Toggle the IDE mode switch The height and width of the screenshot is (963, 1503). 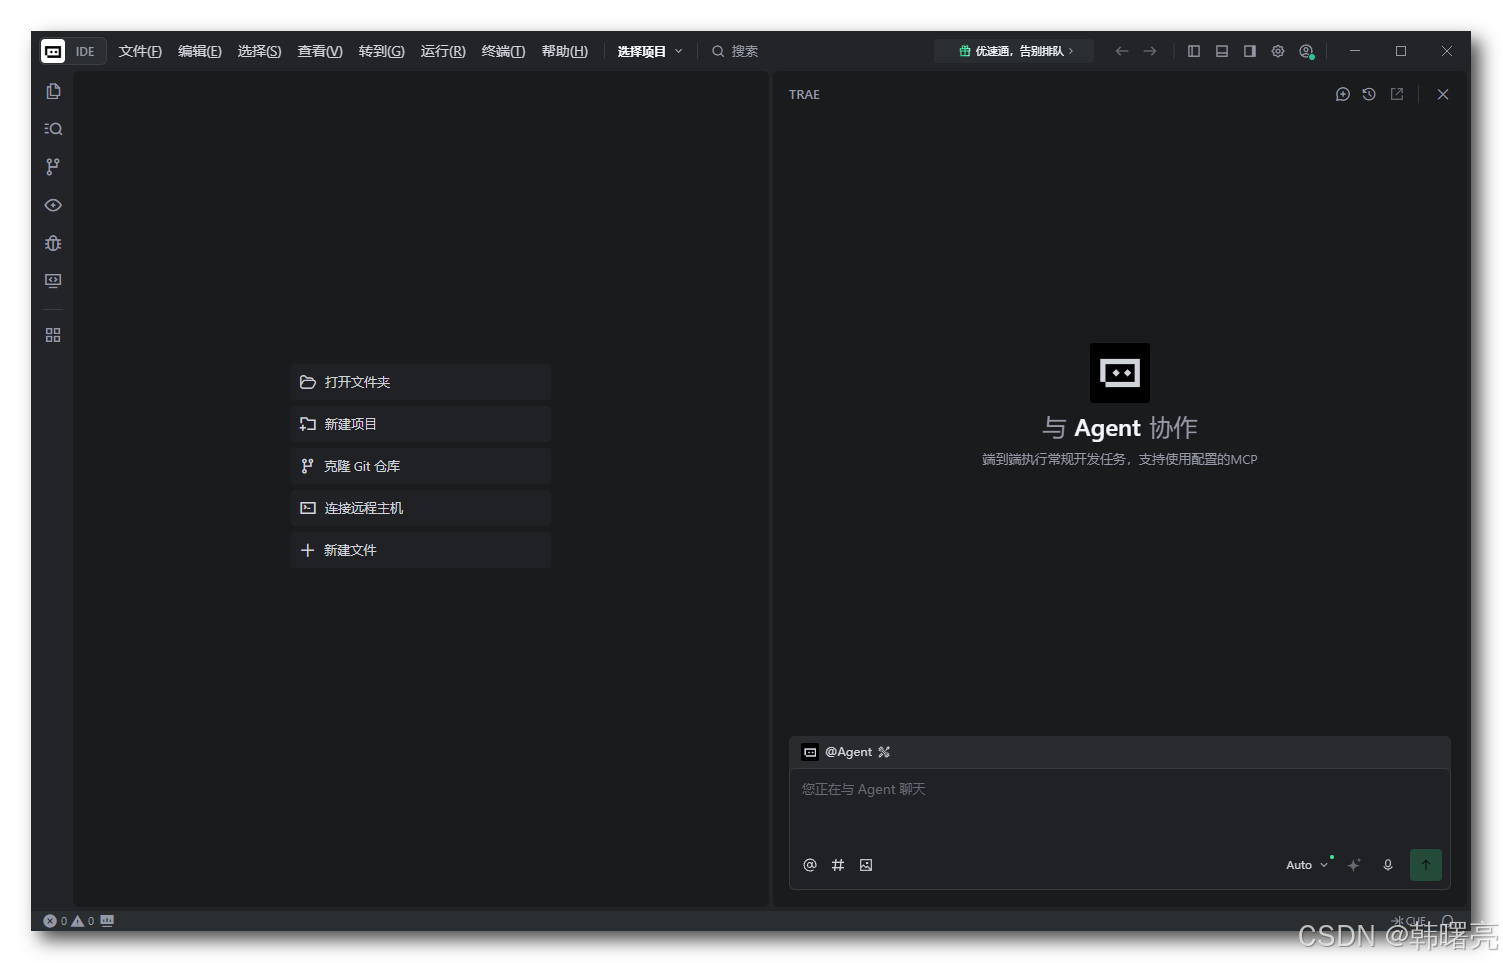(85, 51)
